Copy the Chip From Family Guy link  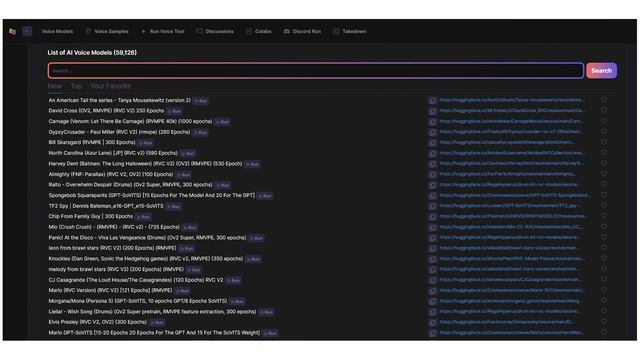433,217
